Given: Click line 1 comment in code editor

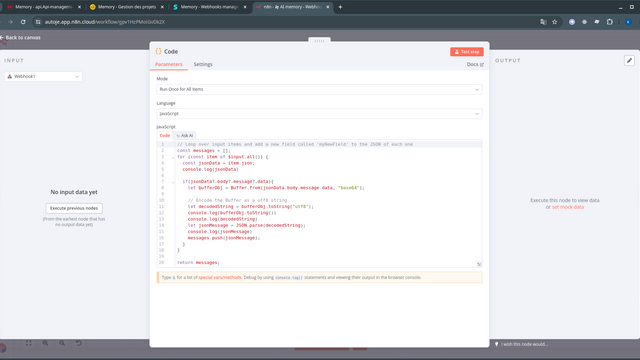Looking at the screenshot, I should pos(295,144).
